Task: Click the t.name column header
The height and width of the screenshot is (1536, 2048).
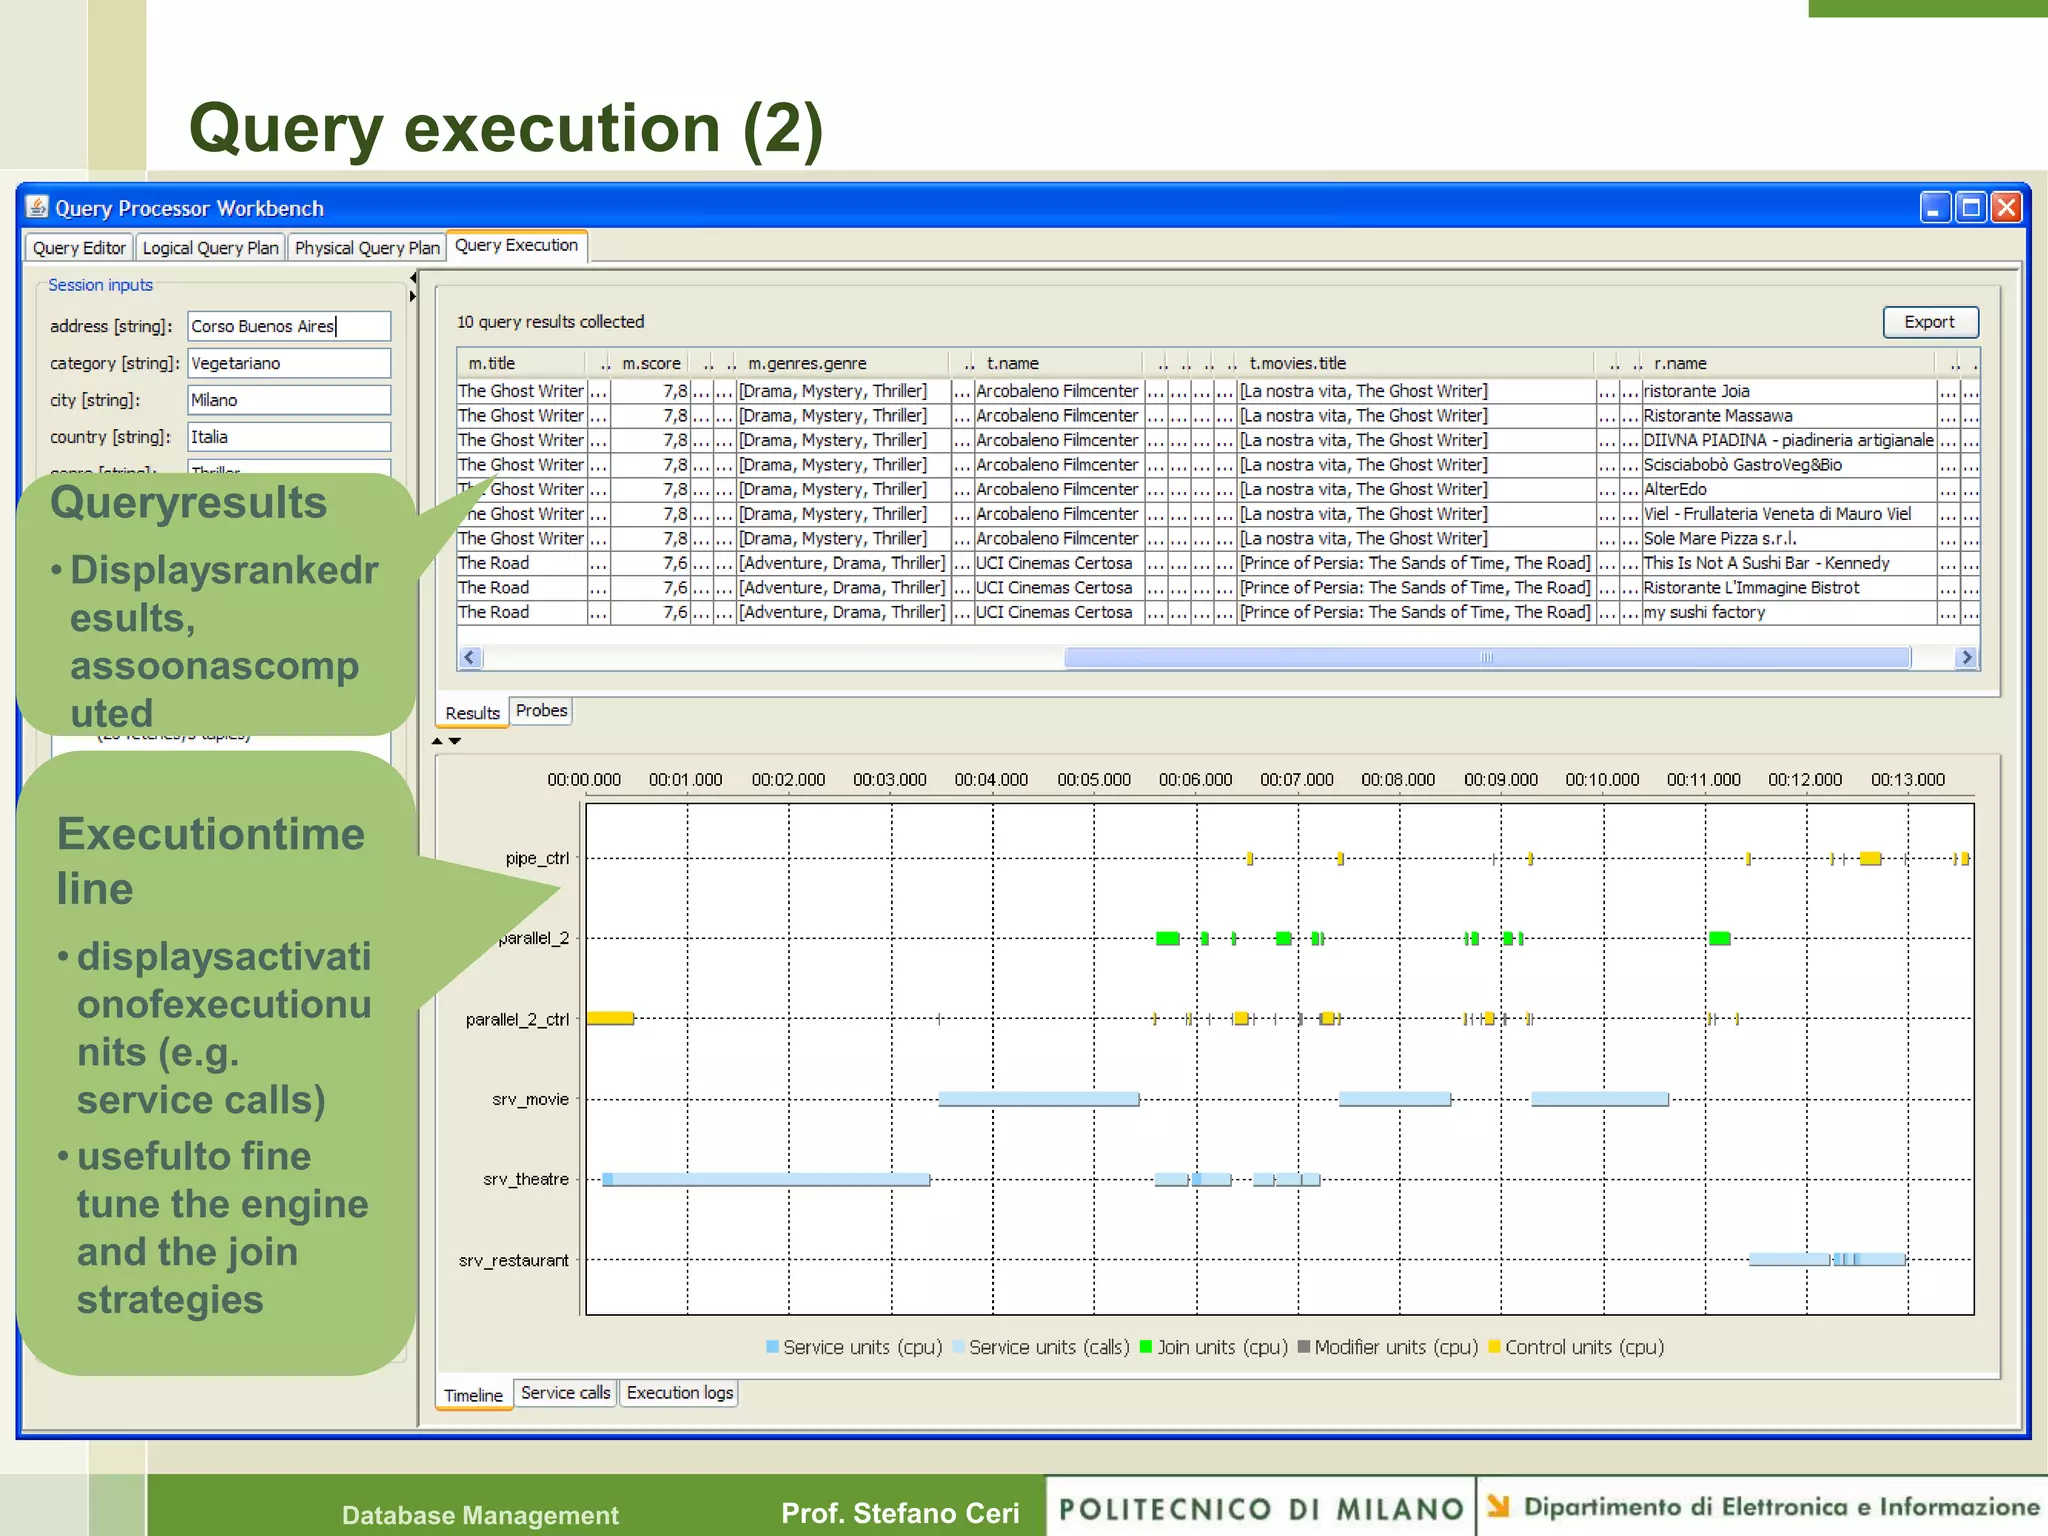Action: point(1058,363)
